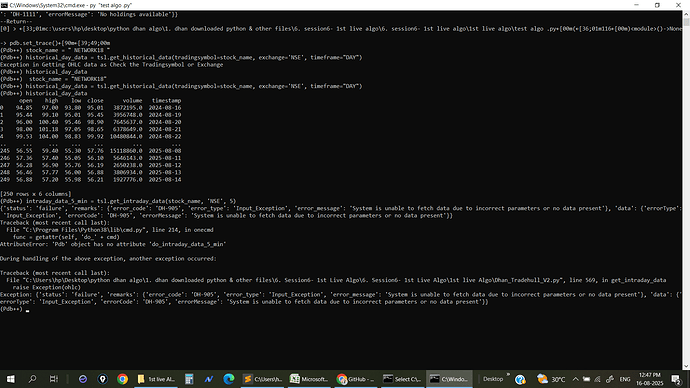Open the location-pin app in taskbar
The image size is (690, 388).
coord(103,379)
